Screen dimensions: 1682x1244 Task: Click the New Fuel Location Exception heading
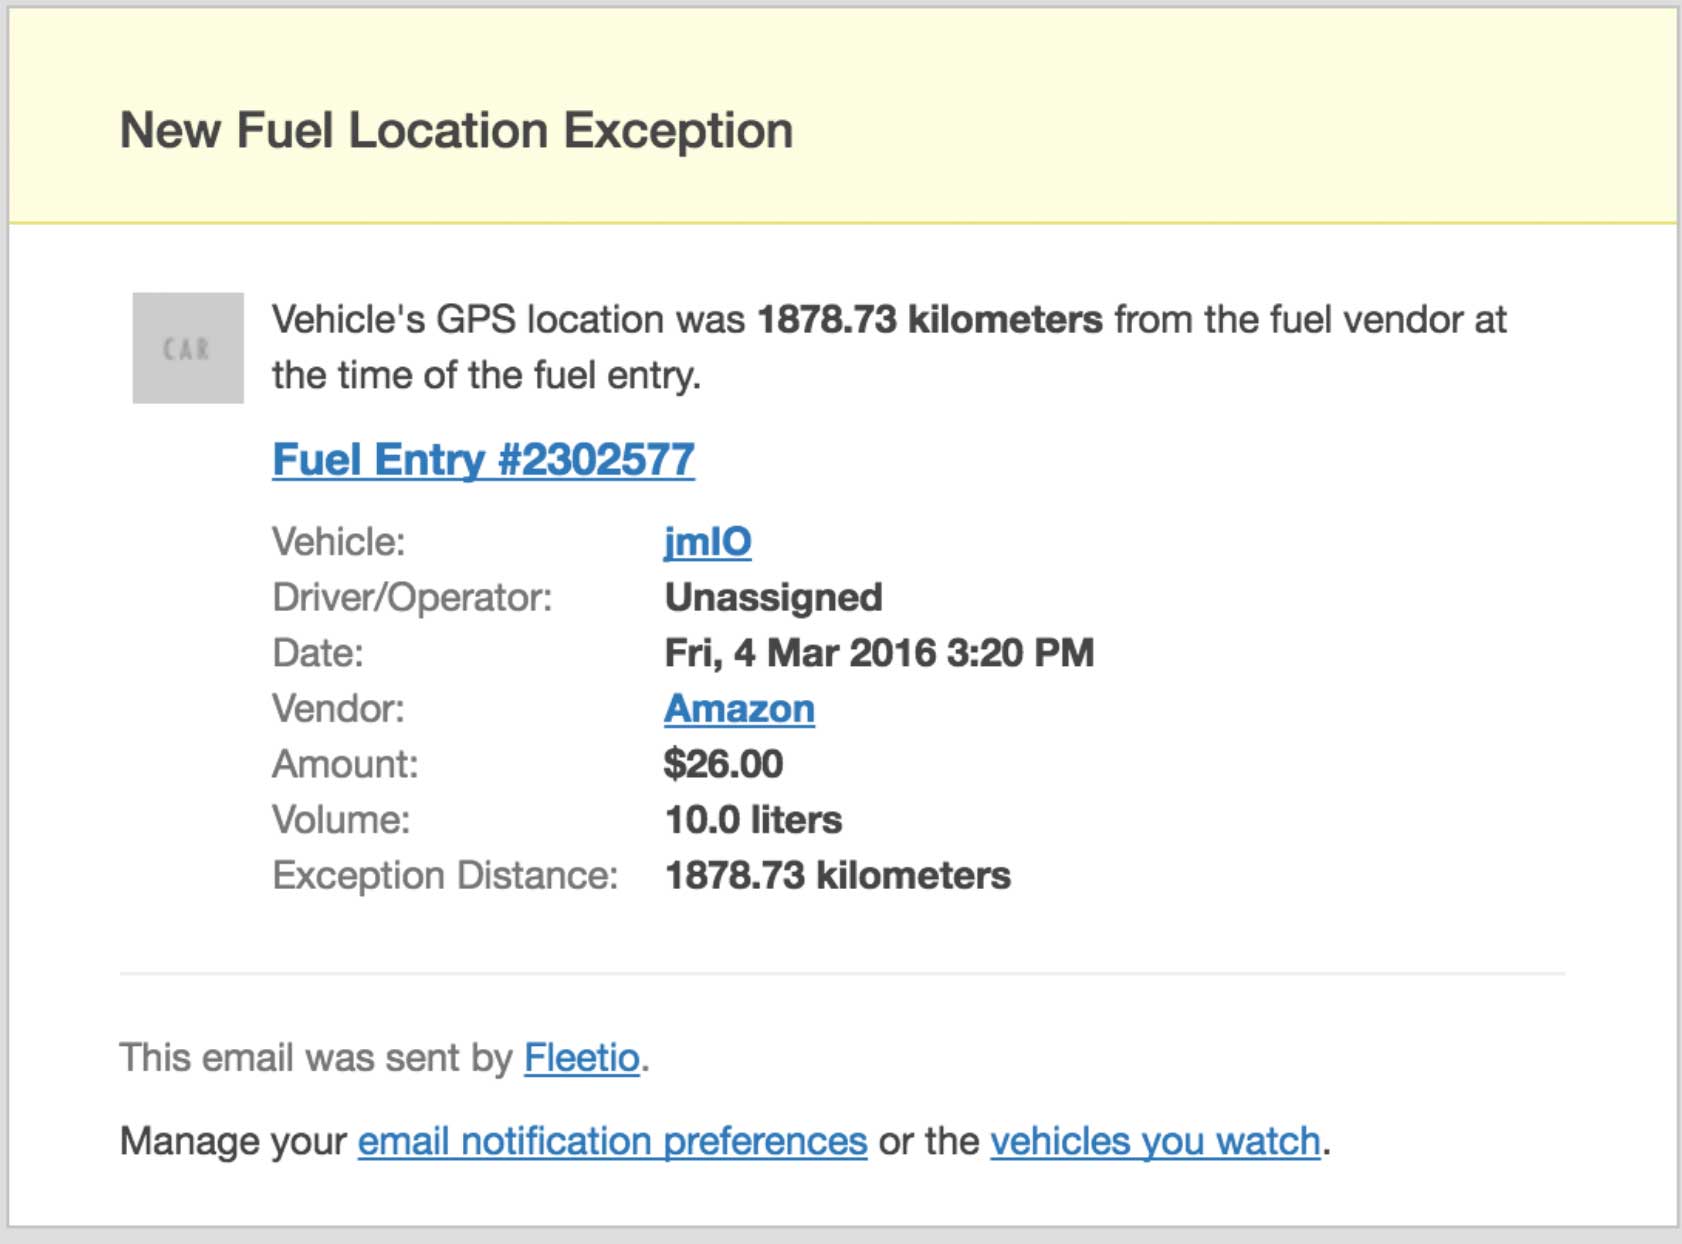(x=456, y=131)
